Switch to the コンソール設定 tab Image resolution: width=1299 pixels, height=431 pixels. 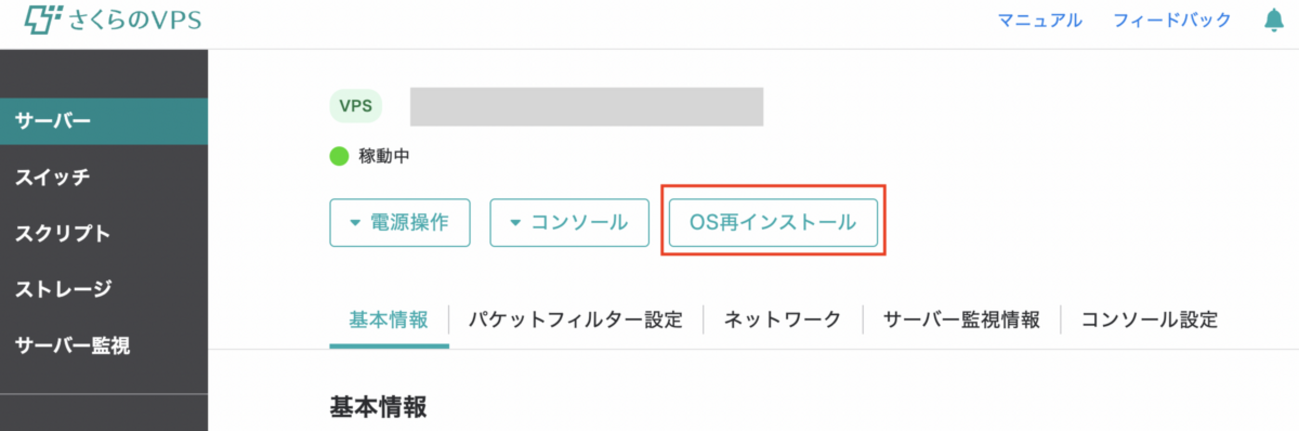coord(1150,321)
